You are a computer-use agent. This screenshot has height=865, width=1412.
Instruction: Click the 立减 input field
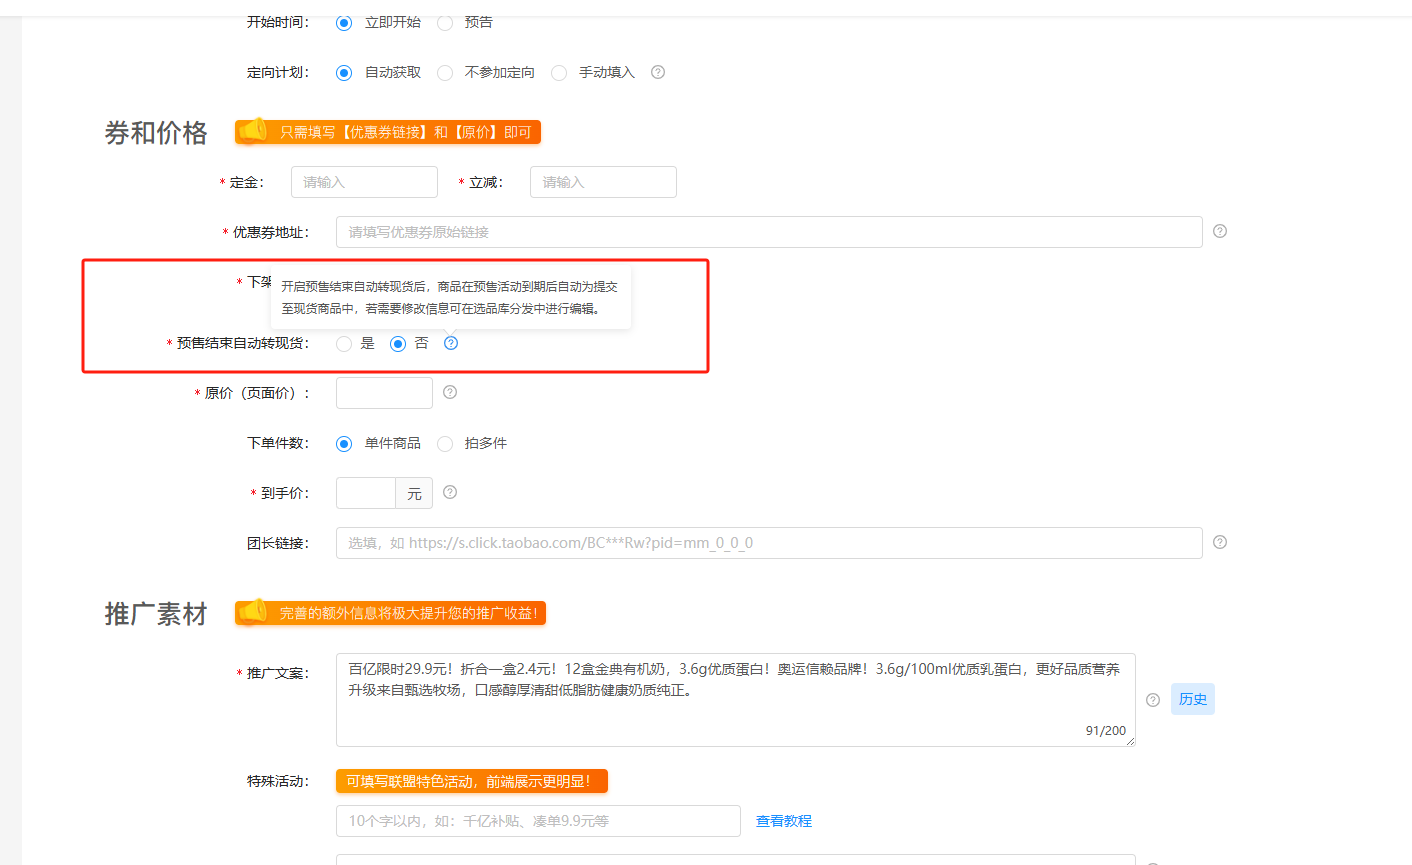click(603, 182)
